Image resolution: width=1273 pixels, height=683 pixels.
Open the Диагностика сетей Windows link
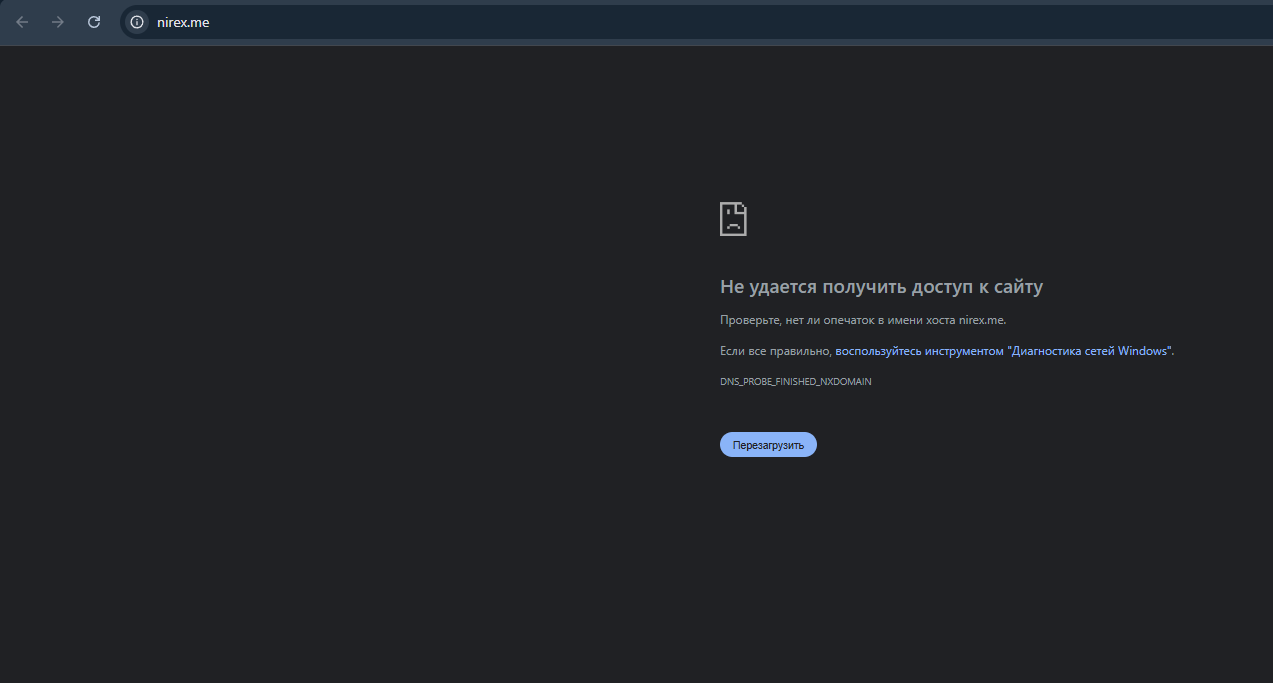pos(1088,351)
